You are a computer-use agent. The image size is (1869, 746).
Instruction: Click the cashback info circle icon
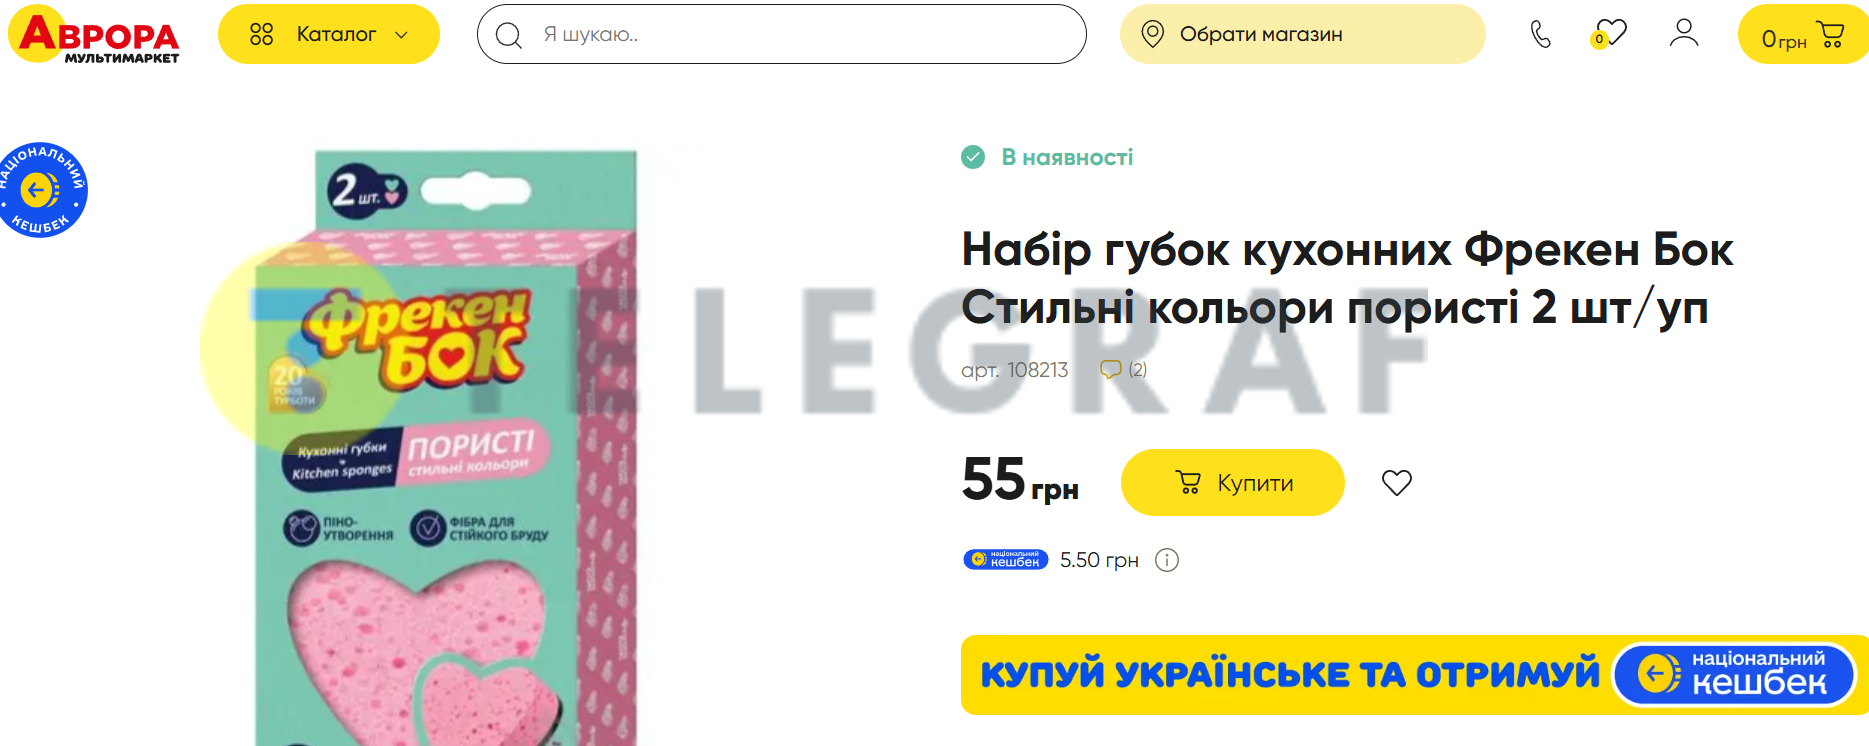tap(1167, 560)
